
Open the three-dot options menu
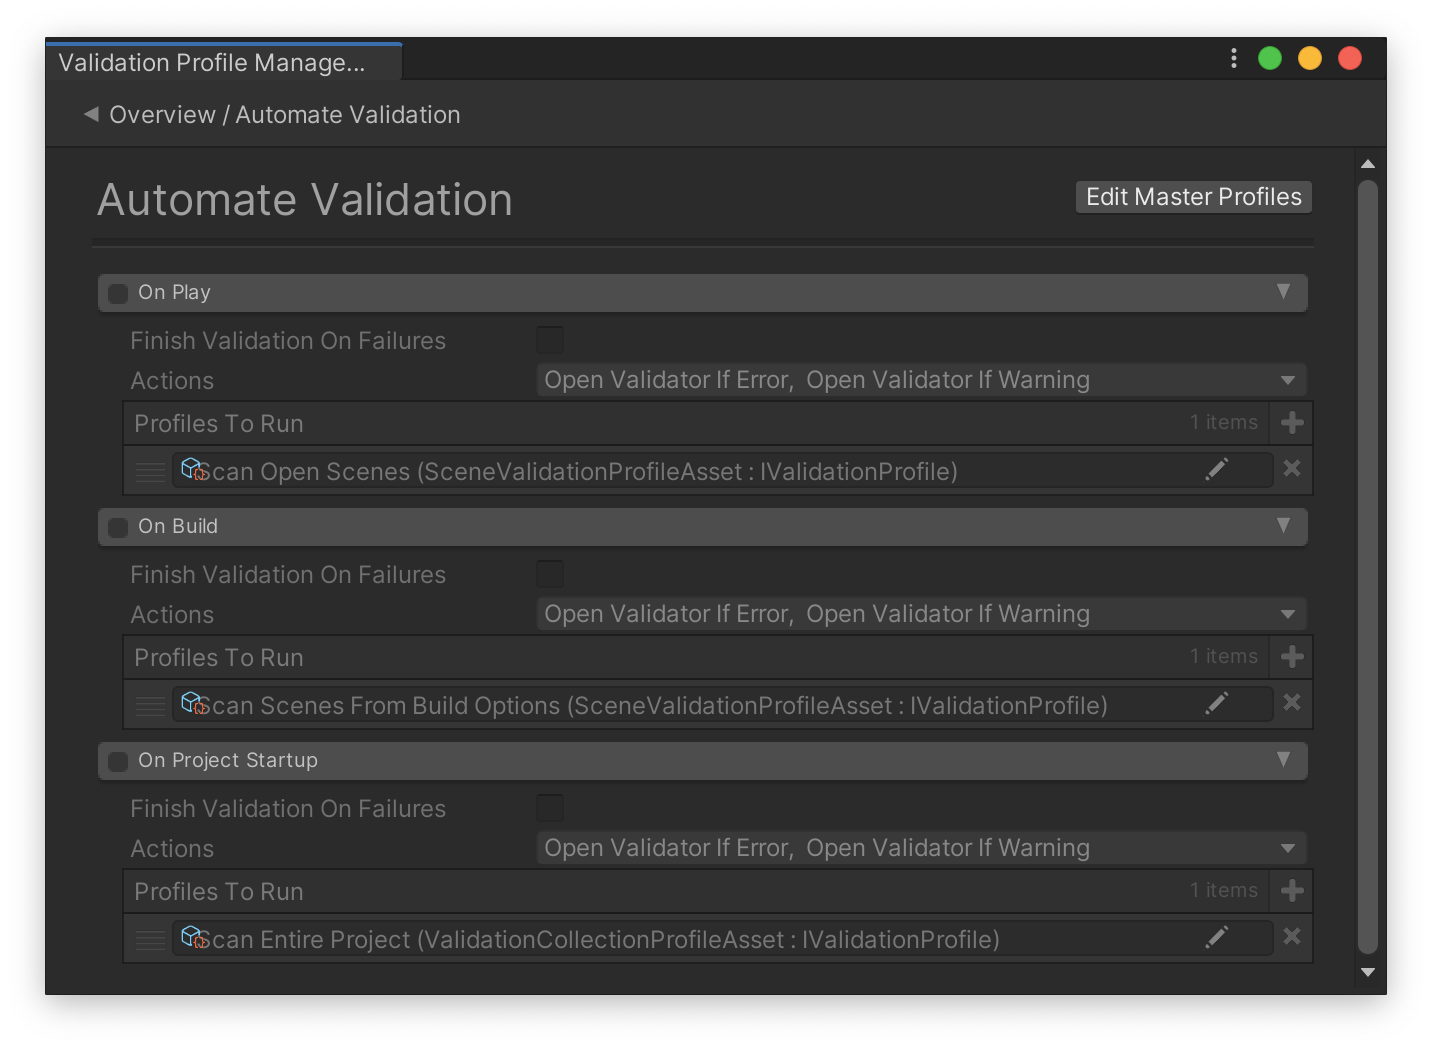1233,58
